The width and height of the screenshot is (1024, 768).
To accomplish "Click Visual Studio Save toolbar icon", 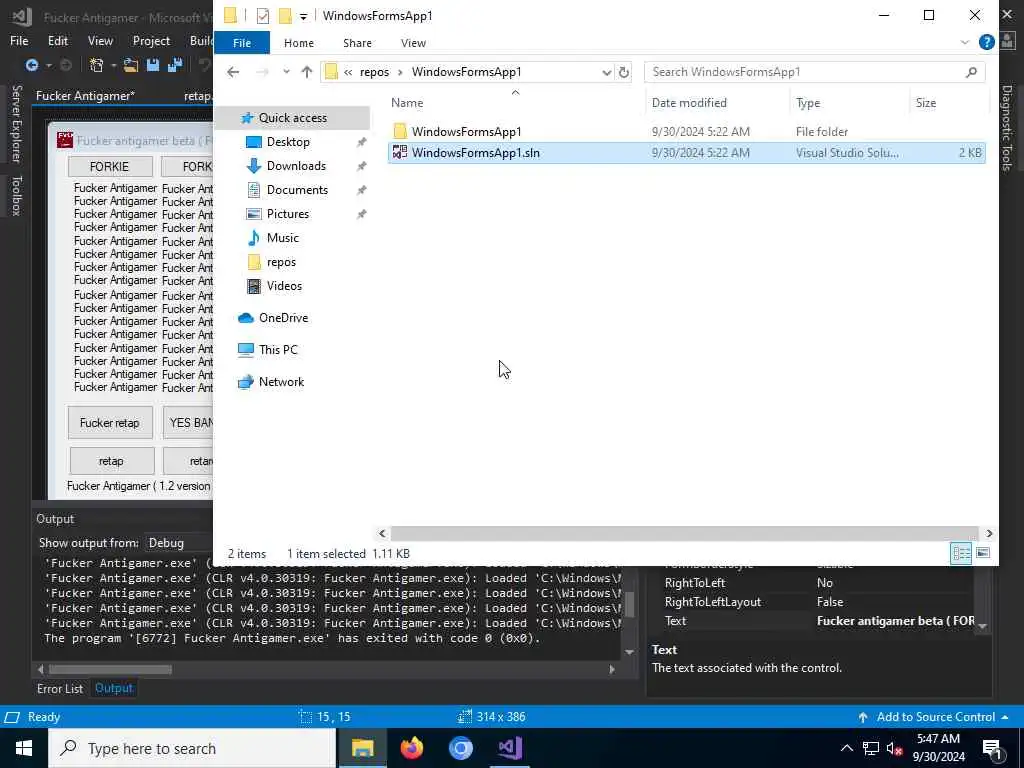I will click(x=153, y=65).
